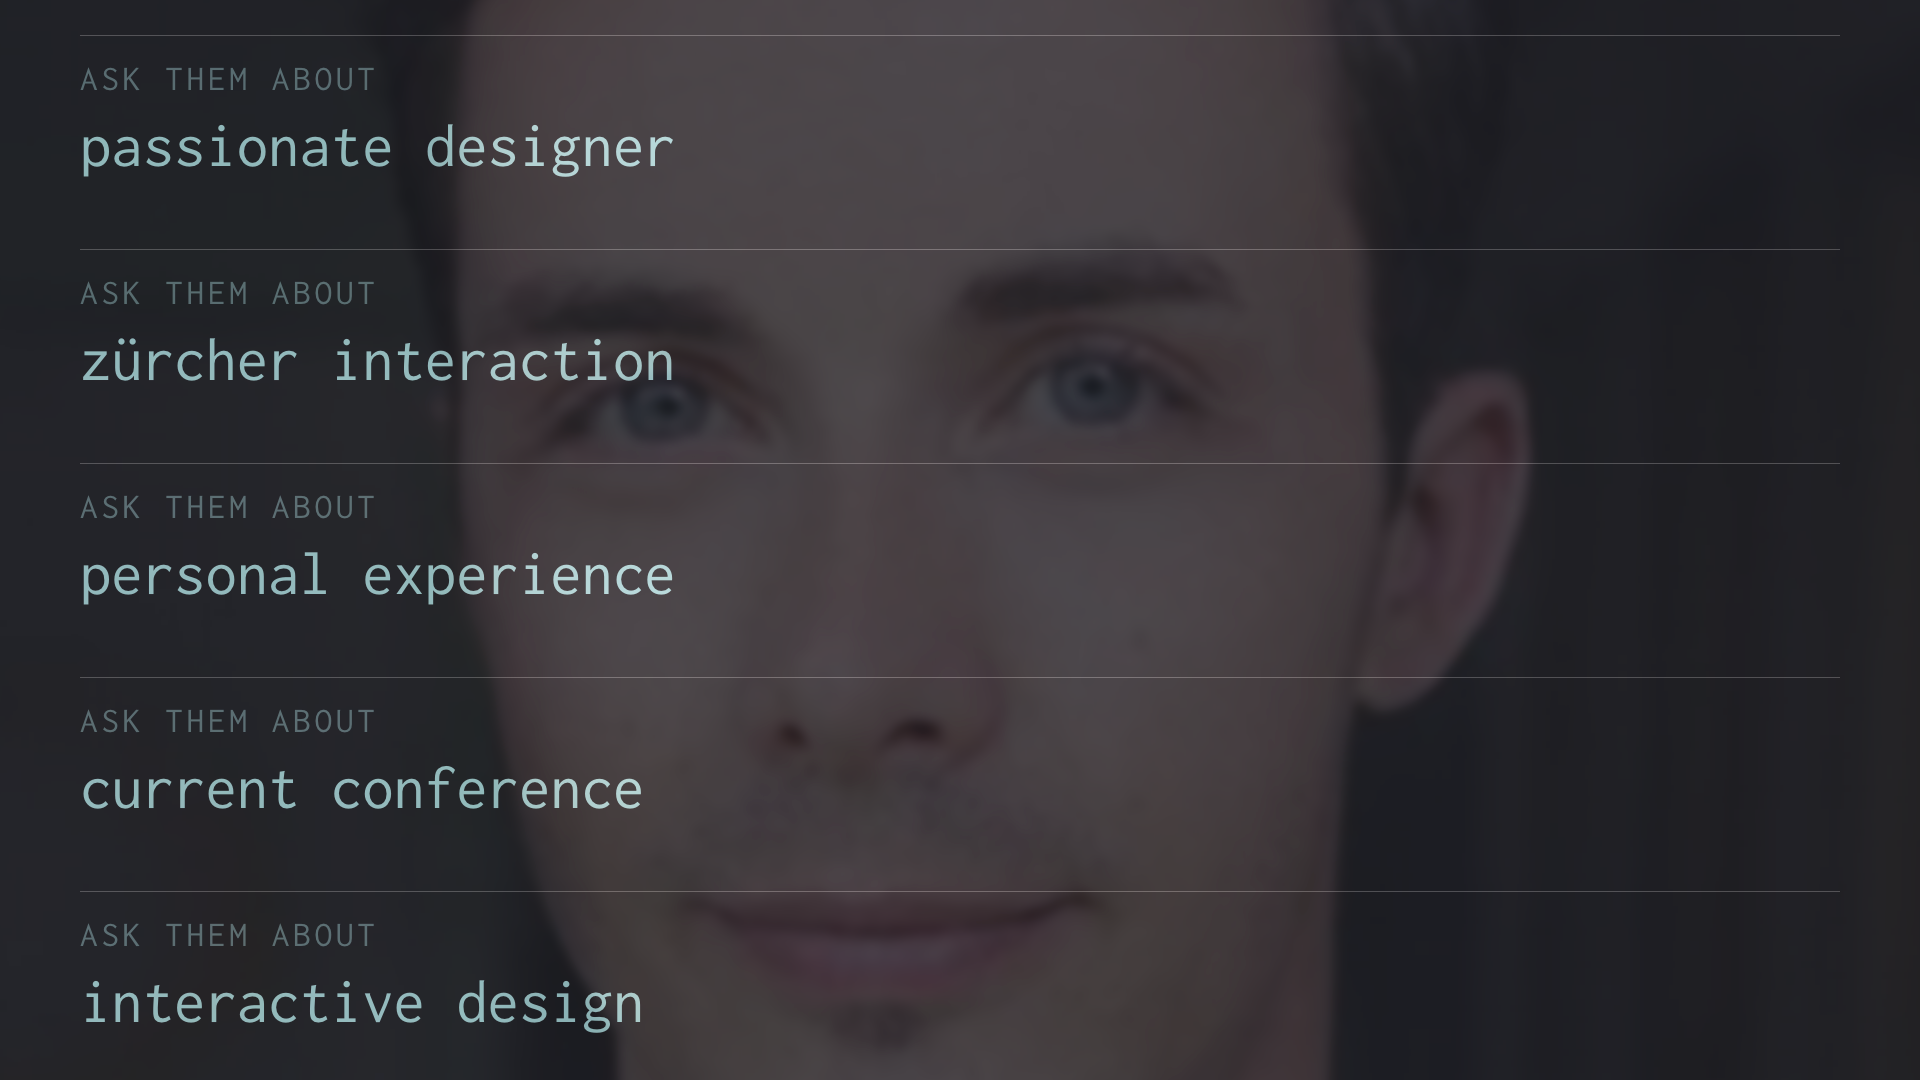The width and height of the screenshot is (1920, 1080).
Task: Open the current conference topic
Action: coord(361,790)
